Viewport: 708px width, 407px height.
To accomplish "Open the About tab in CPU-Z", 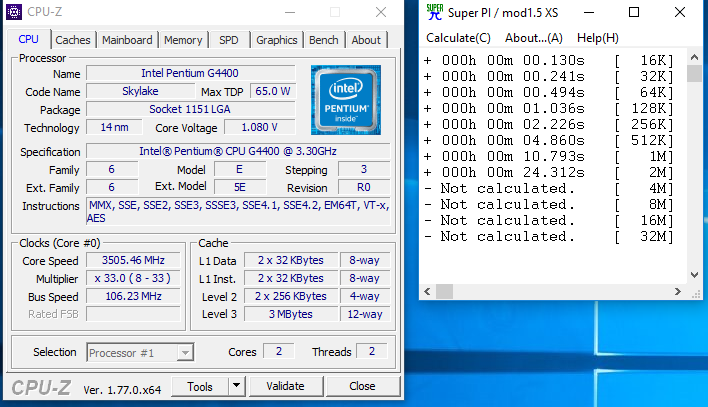I will coord(366,40).
